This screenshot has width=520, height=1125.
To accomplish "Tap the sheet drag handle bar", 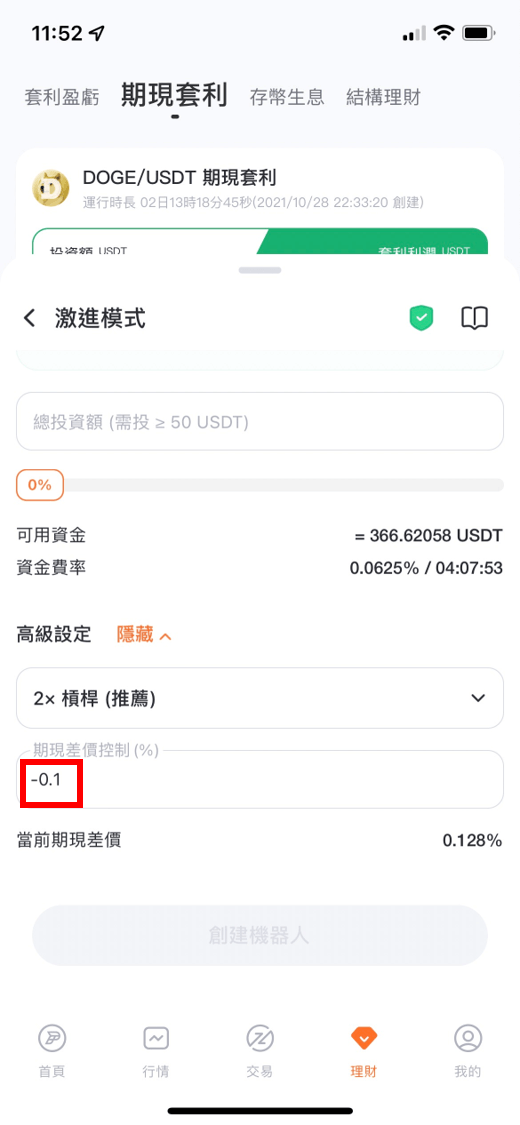I will coord(260,270).
